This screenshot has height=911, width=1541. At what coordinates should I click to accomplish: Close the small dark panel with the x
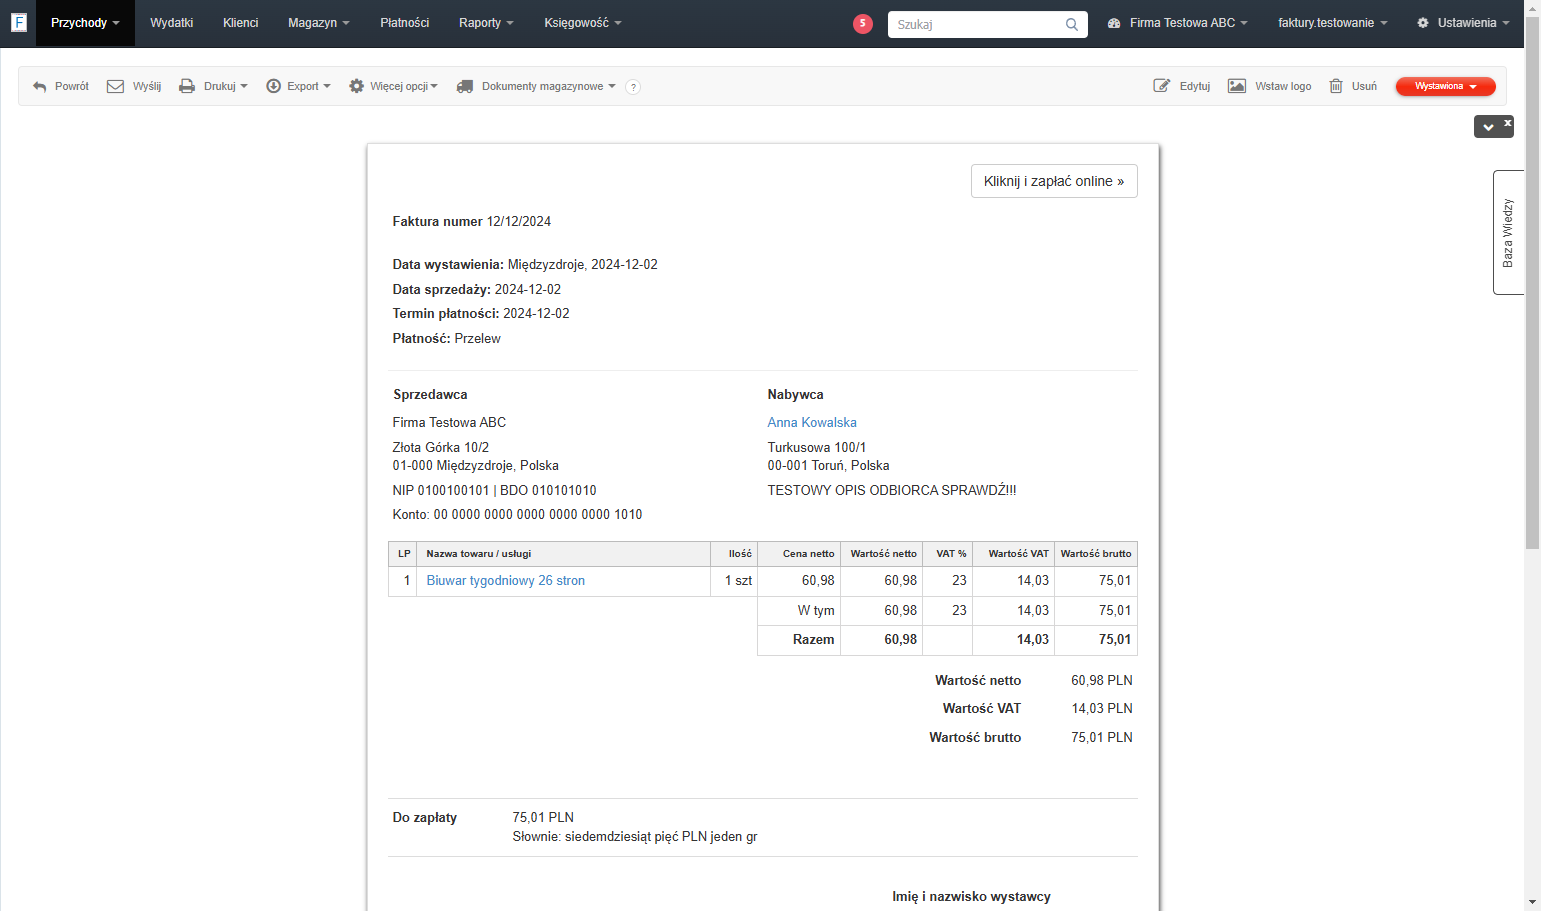point(1508,122)
